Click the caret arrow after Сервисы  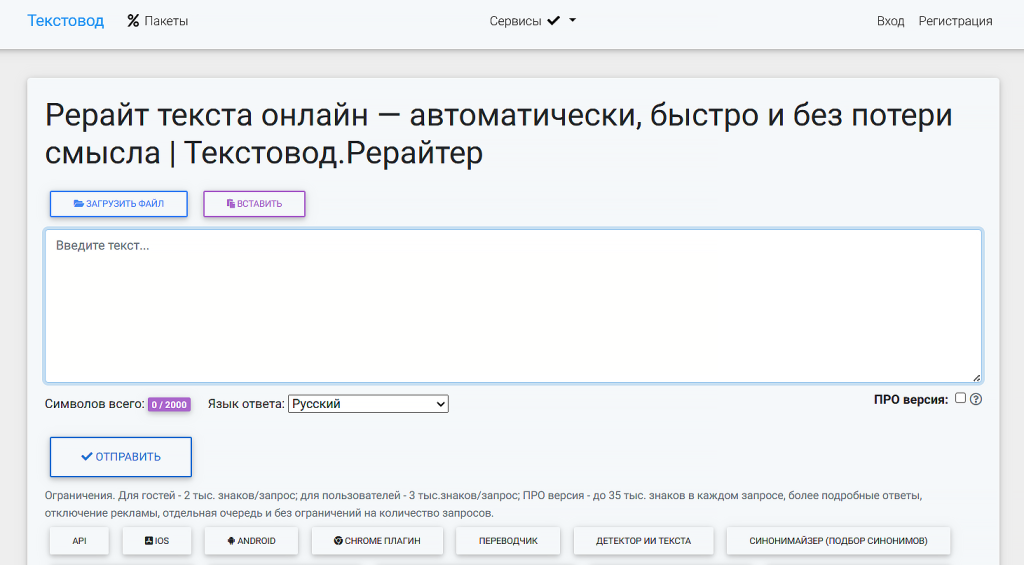click(x=573, y=20)
